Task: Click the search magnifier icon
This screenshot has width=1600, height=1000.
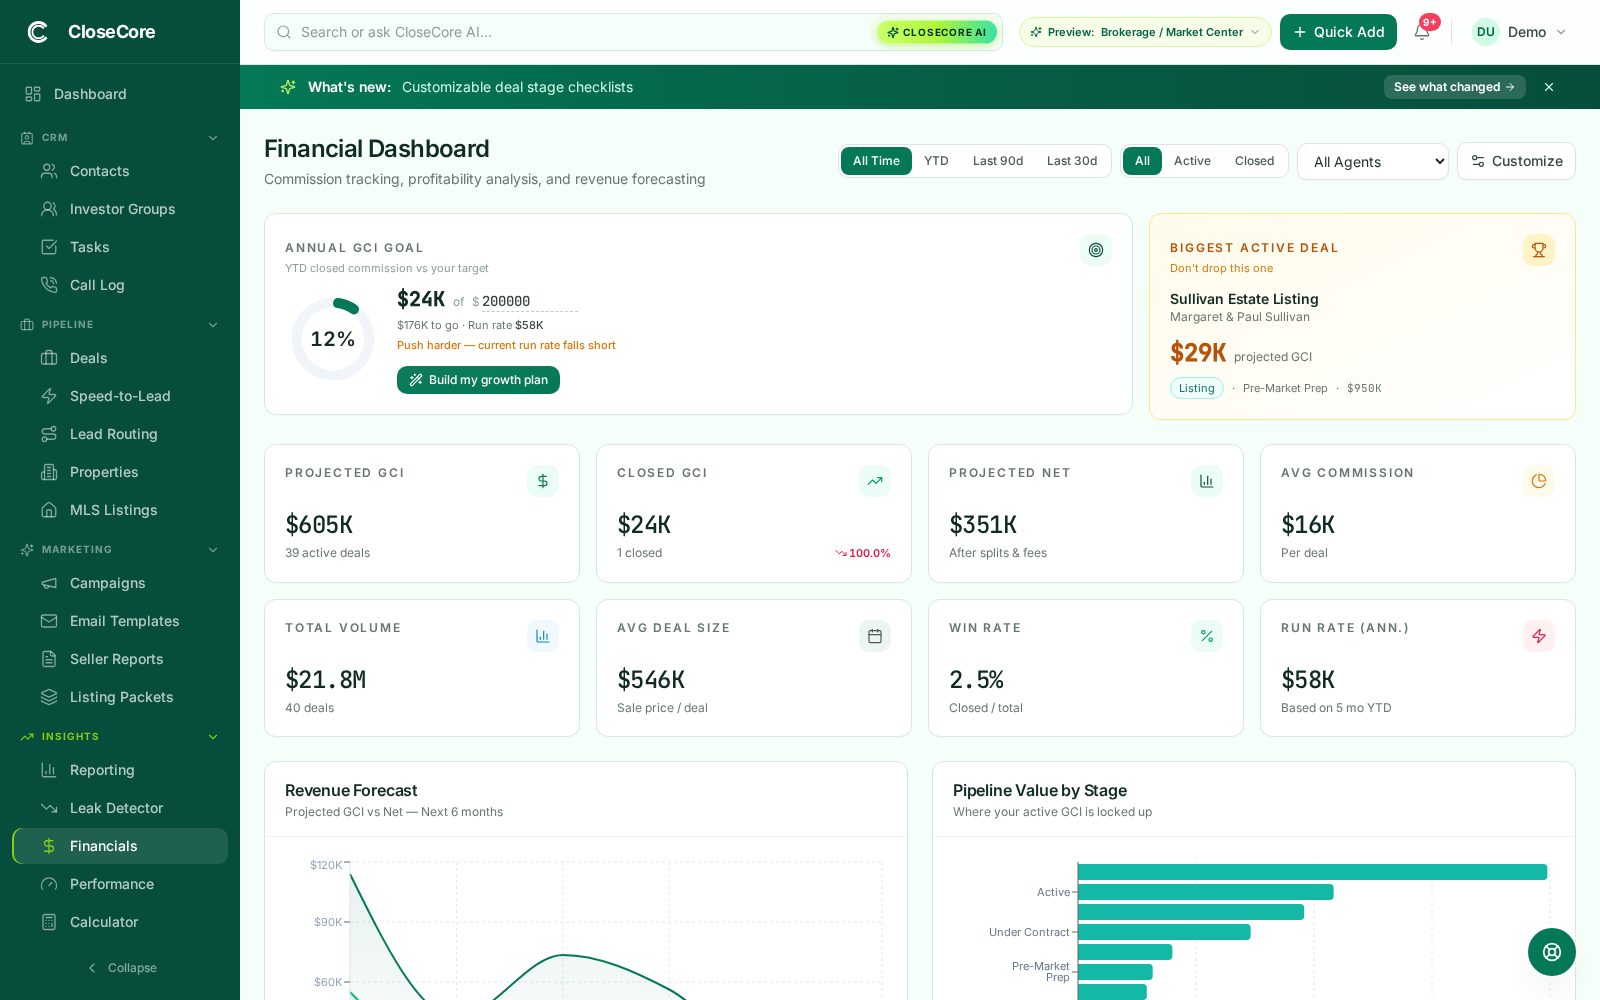Action: coord(284,32)
